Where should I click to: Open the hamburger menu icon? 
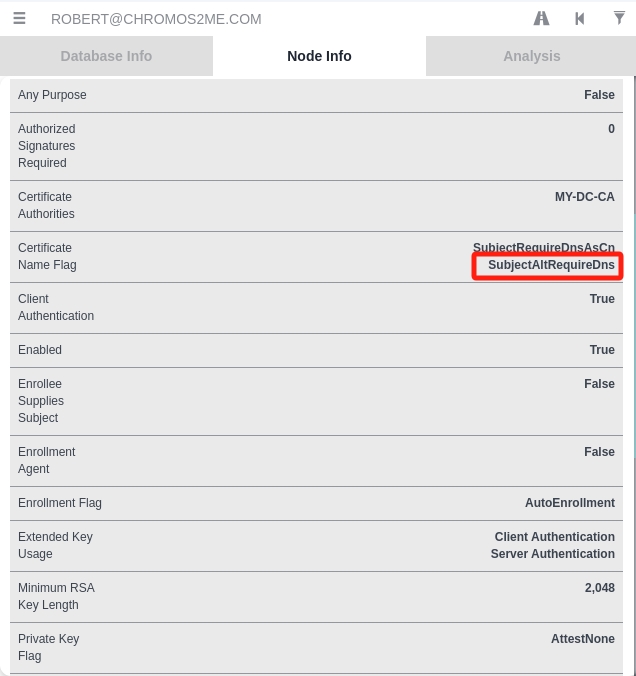tap(19, 19)
